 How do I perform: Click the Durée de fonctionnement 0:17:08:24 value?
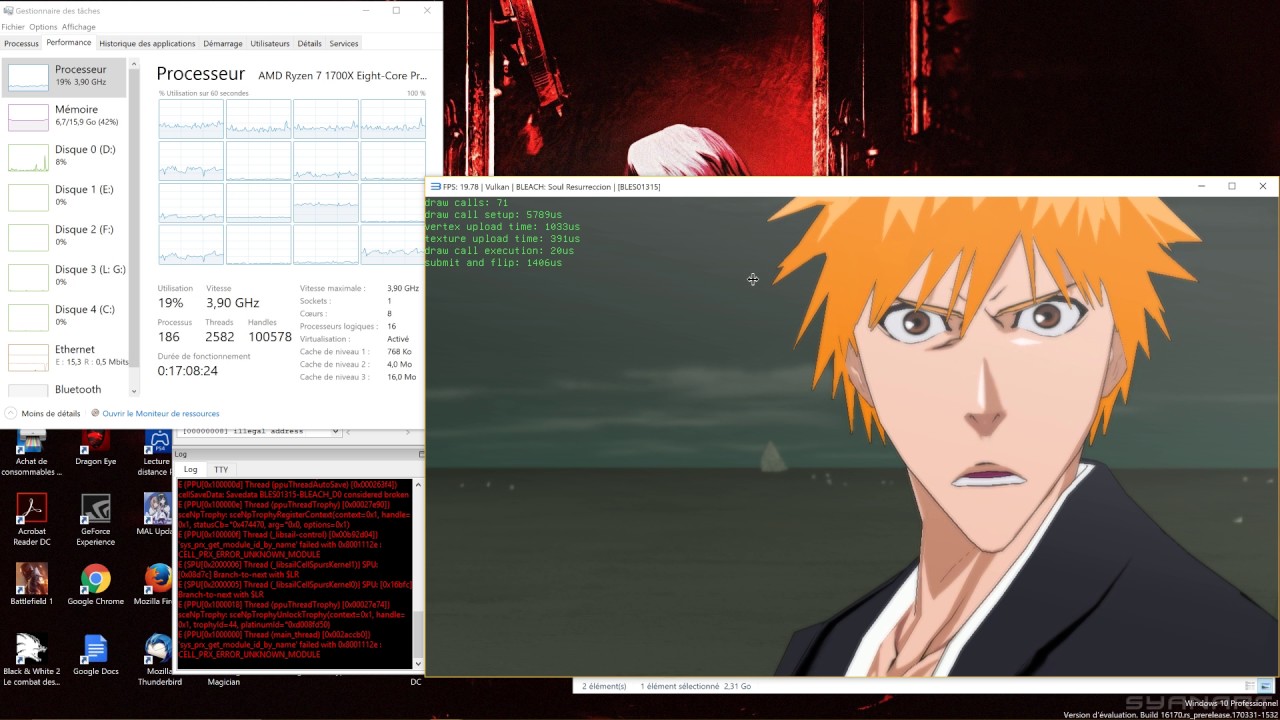pos(187,371)
